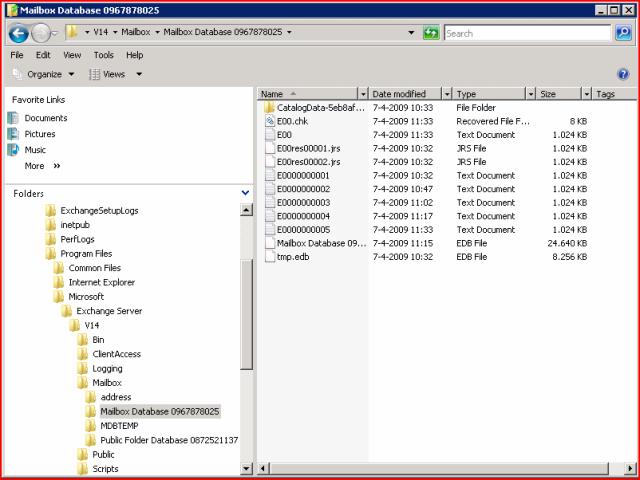Image resolution: width=640 pixels, height=480 pixels.
Task: Click the PerfLogs folder icon
Action: tap(51, 239)
